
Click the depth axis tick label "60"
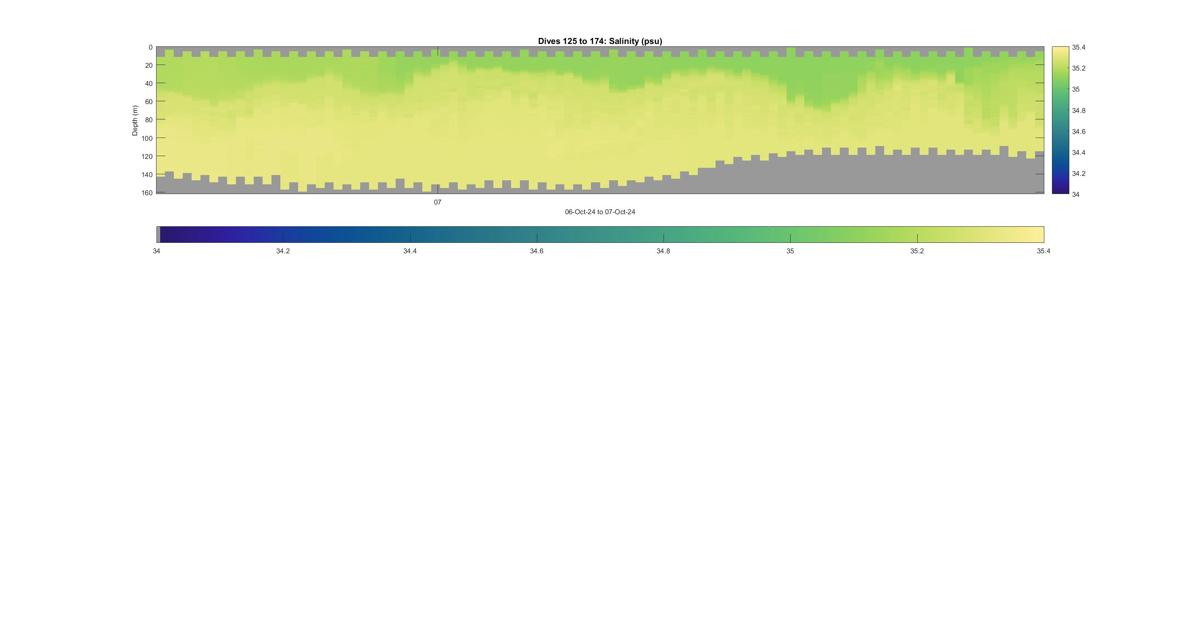coord(149,101)
